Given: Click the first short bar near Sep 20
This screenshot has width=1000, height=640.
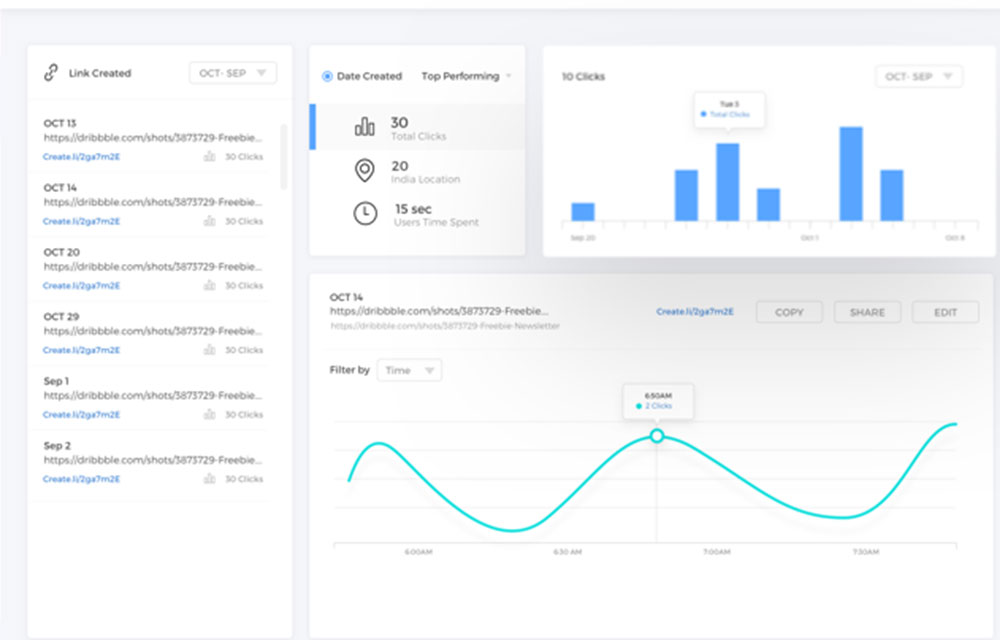Looking at the screenshot, I should [583, 212].
